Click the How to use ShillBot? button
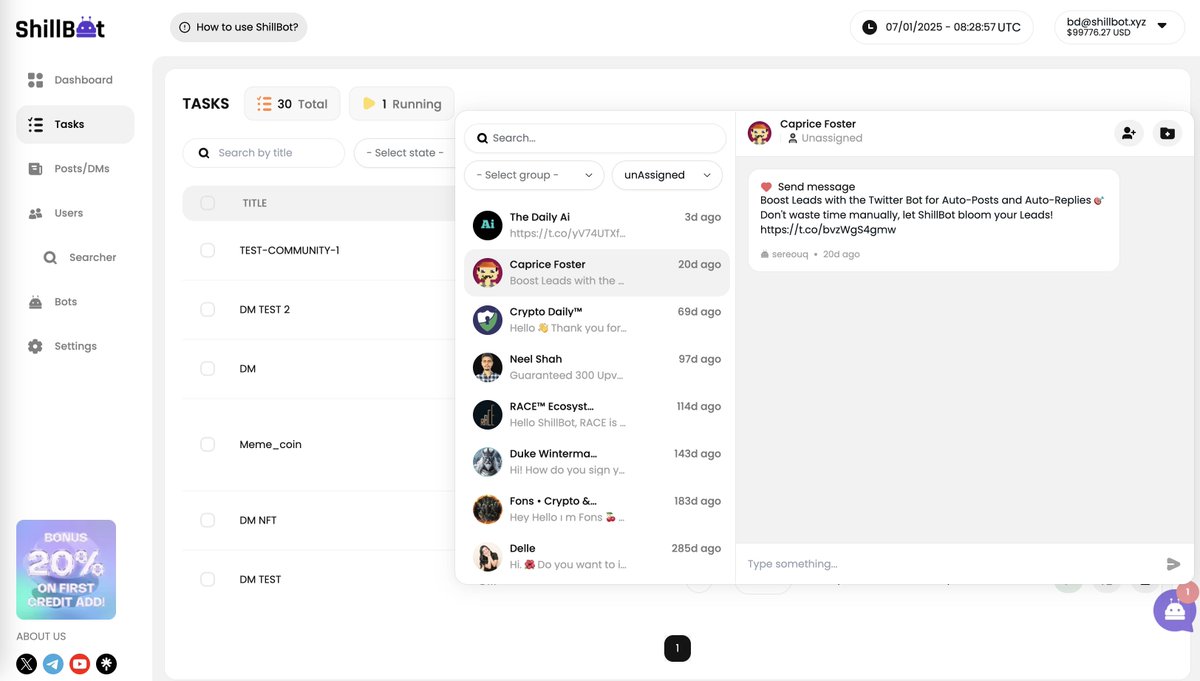 pyautogui.click(x=239, y=27)
